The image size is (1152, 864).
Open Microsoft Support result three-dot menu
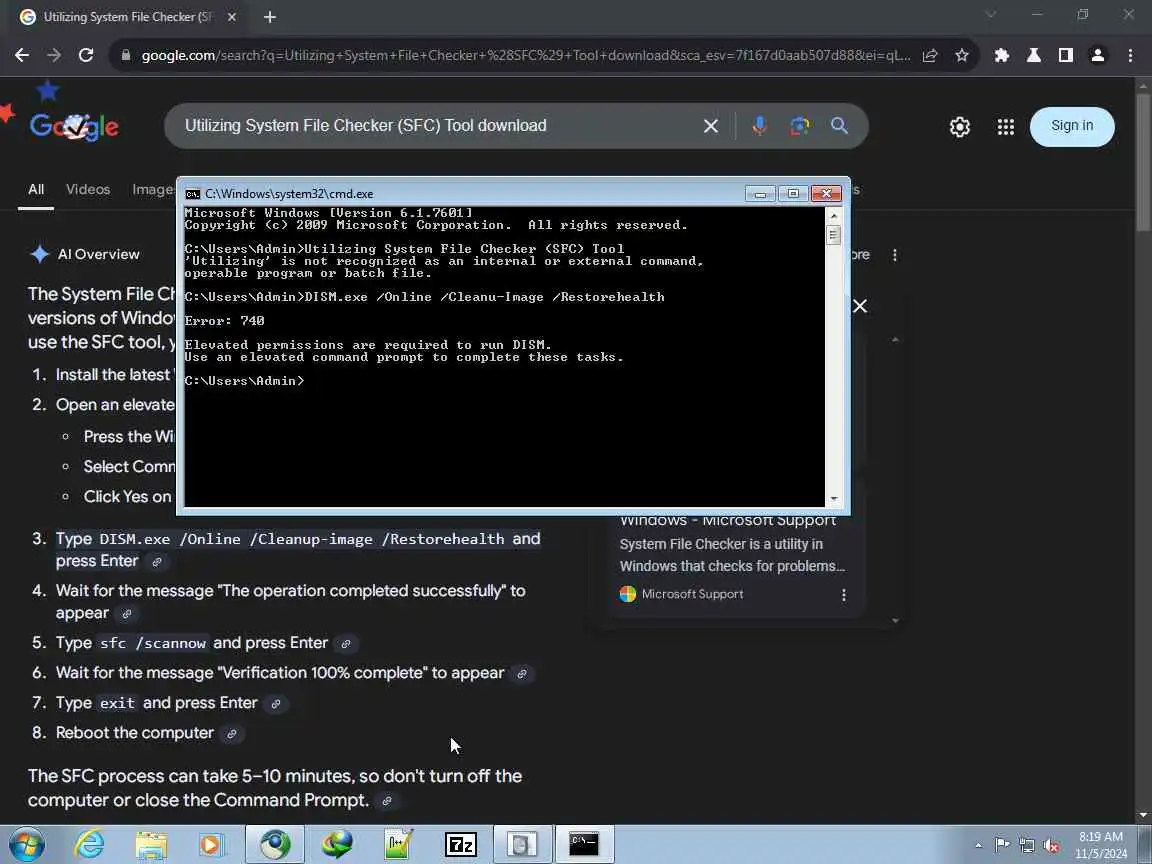[843, 594]
